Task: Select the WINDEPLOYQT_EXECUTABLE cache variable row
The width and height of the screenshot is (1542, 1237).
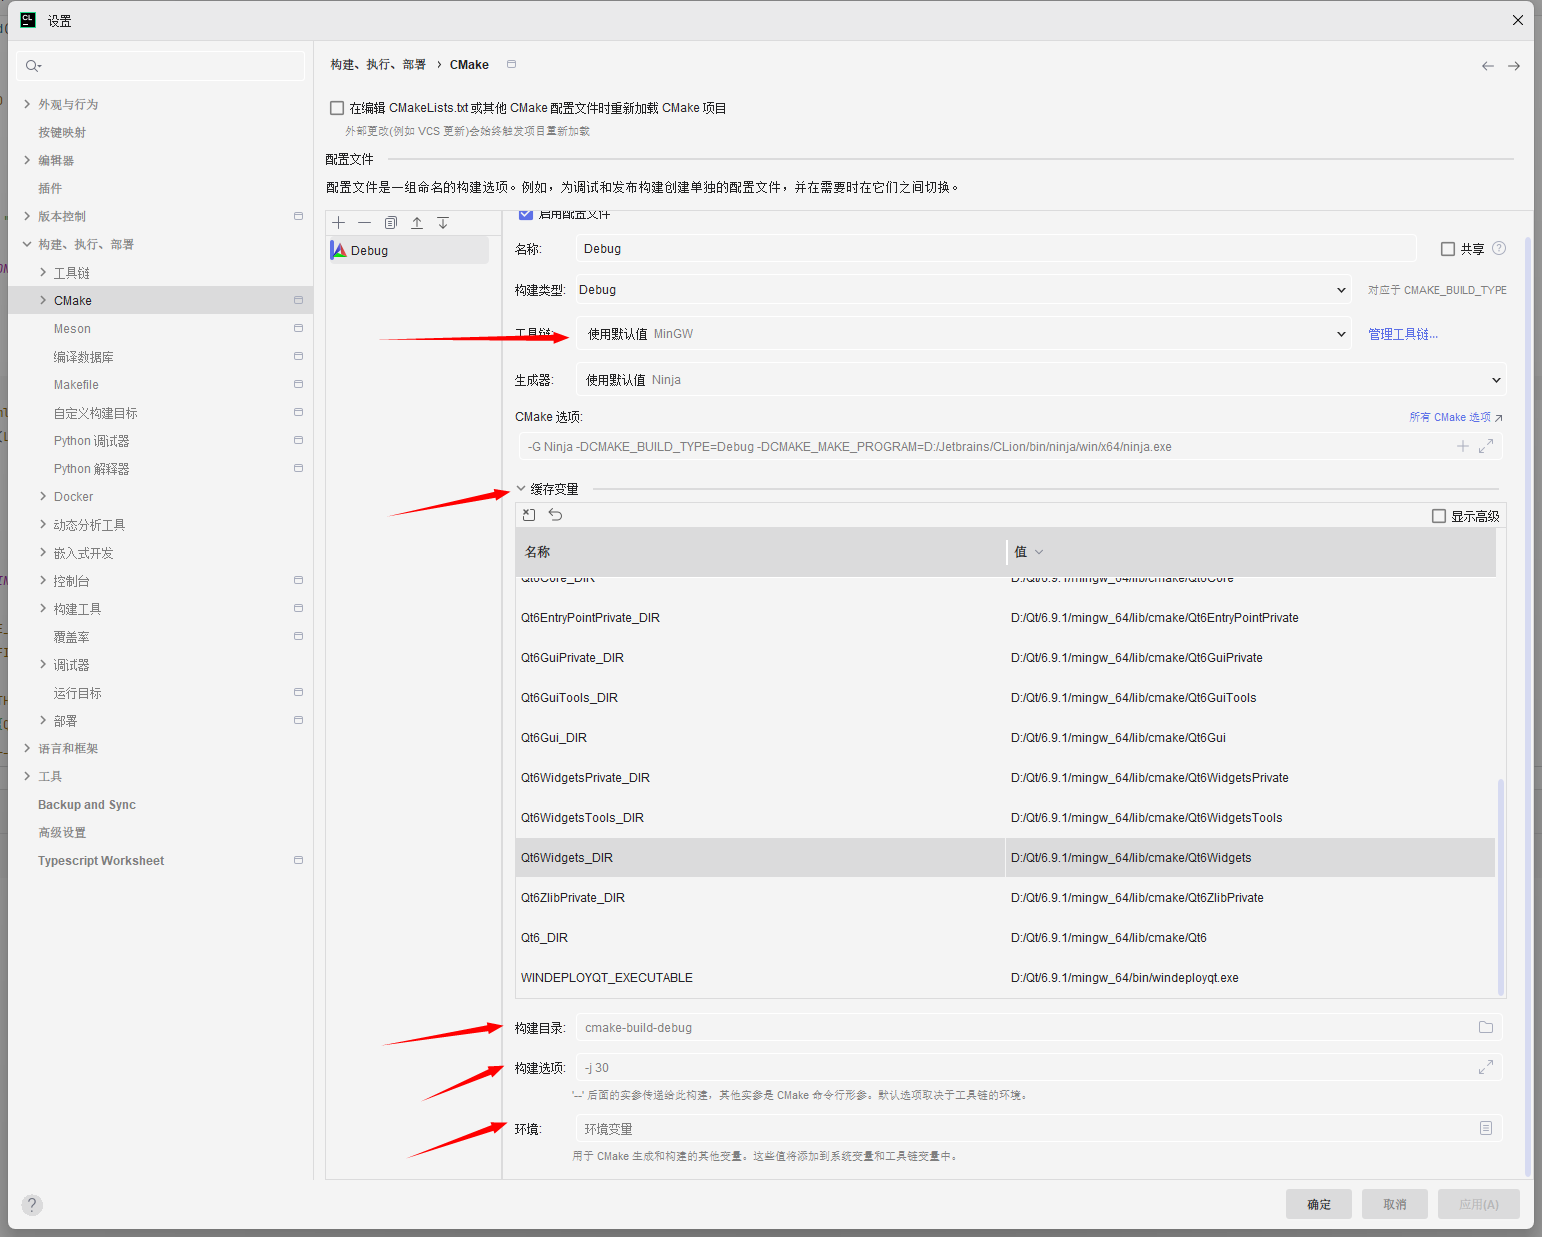Action: point(1005,978)
